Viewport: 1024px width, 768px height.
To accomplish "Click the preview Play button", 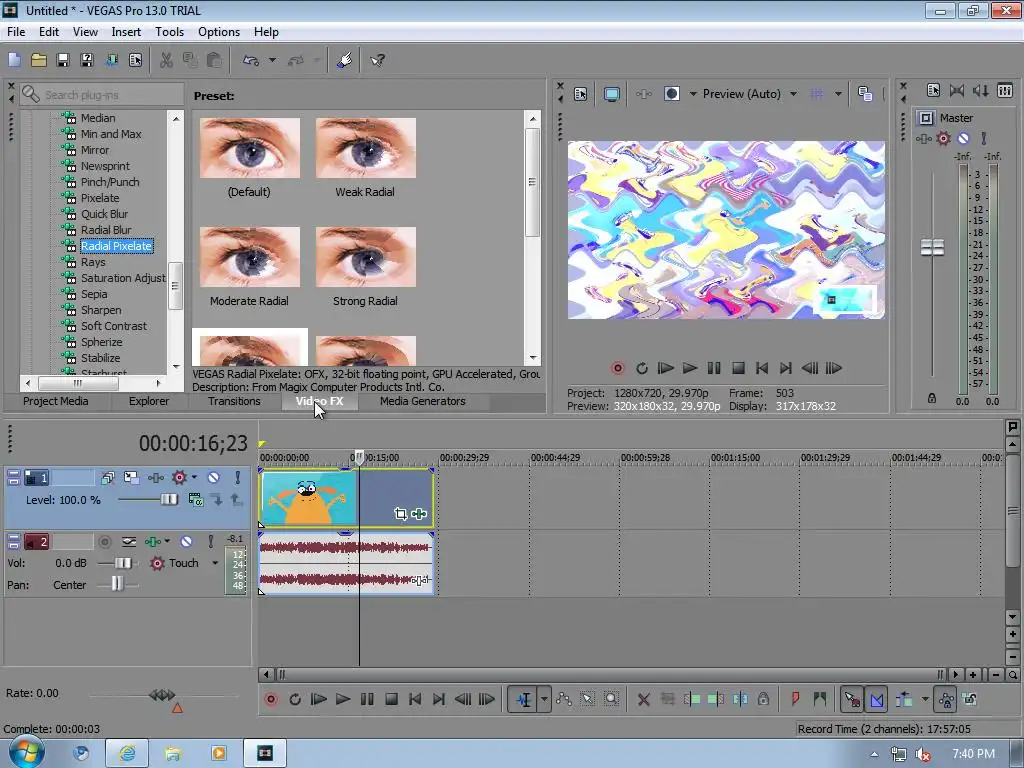I will coord(690,368).
